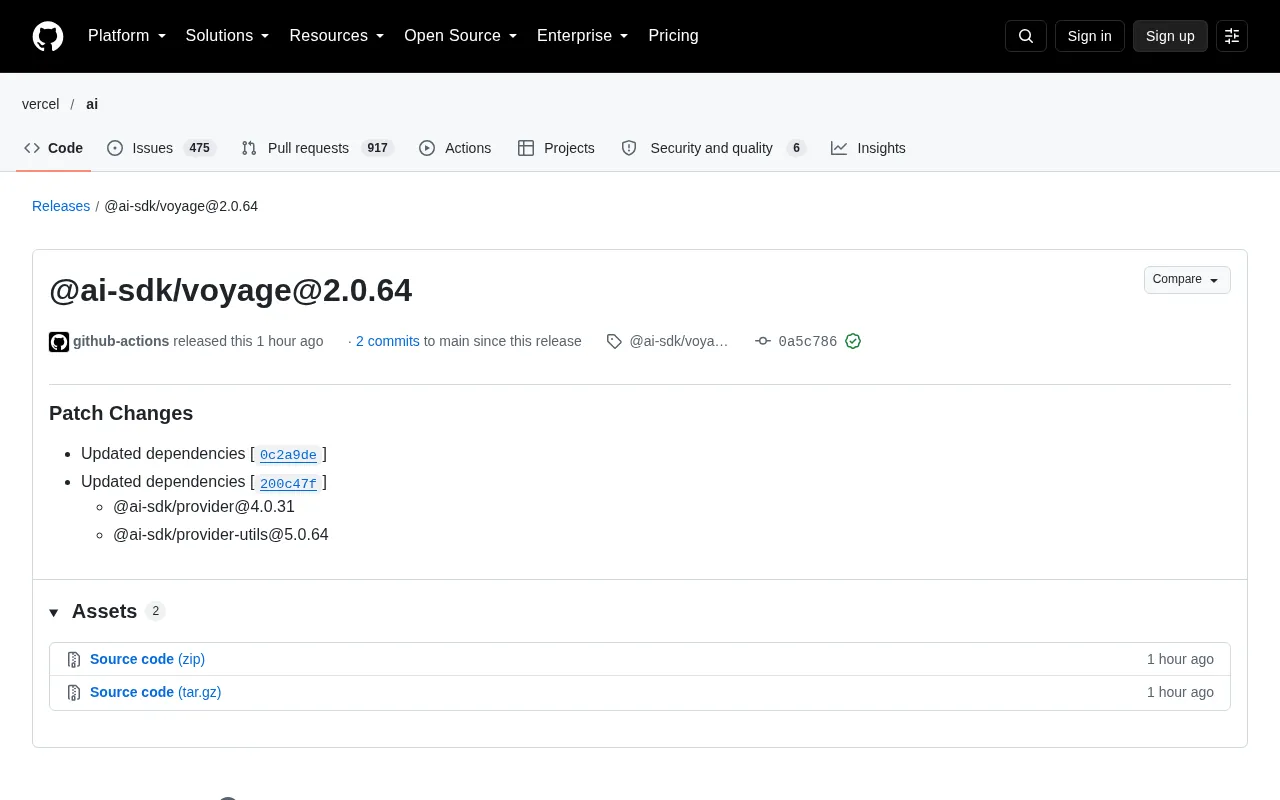Open the ai repository link
This screenshot has width=1280, height=800.
[92, 104]
